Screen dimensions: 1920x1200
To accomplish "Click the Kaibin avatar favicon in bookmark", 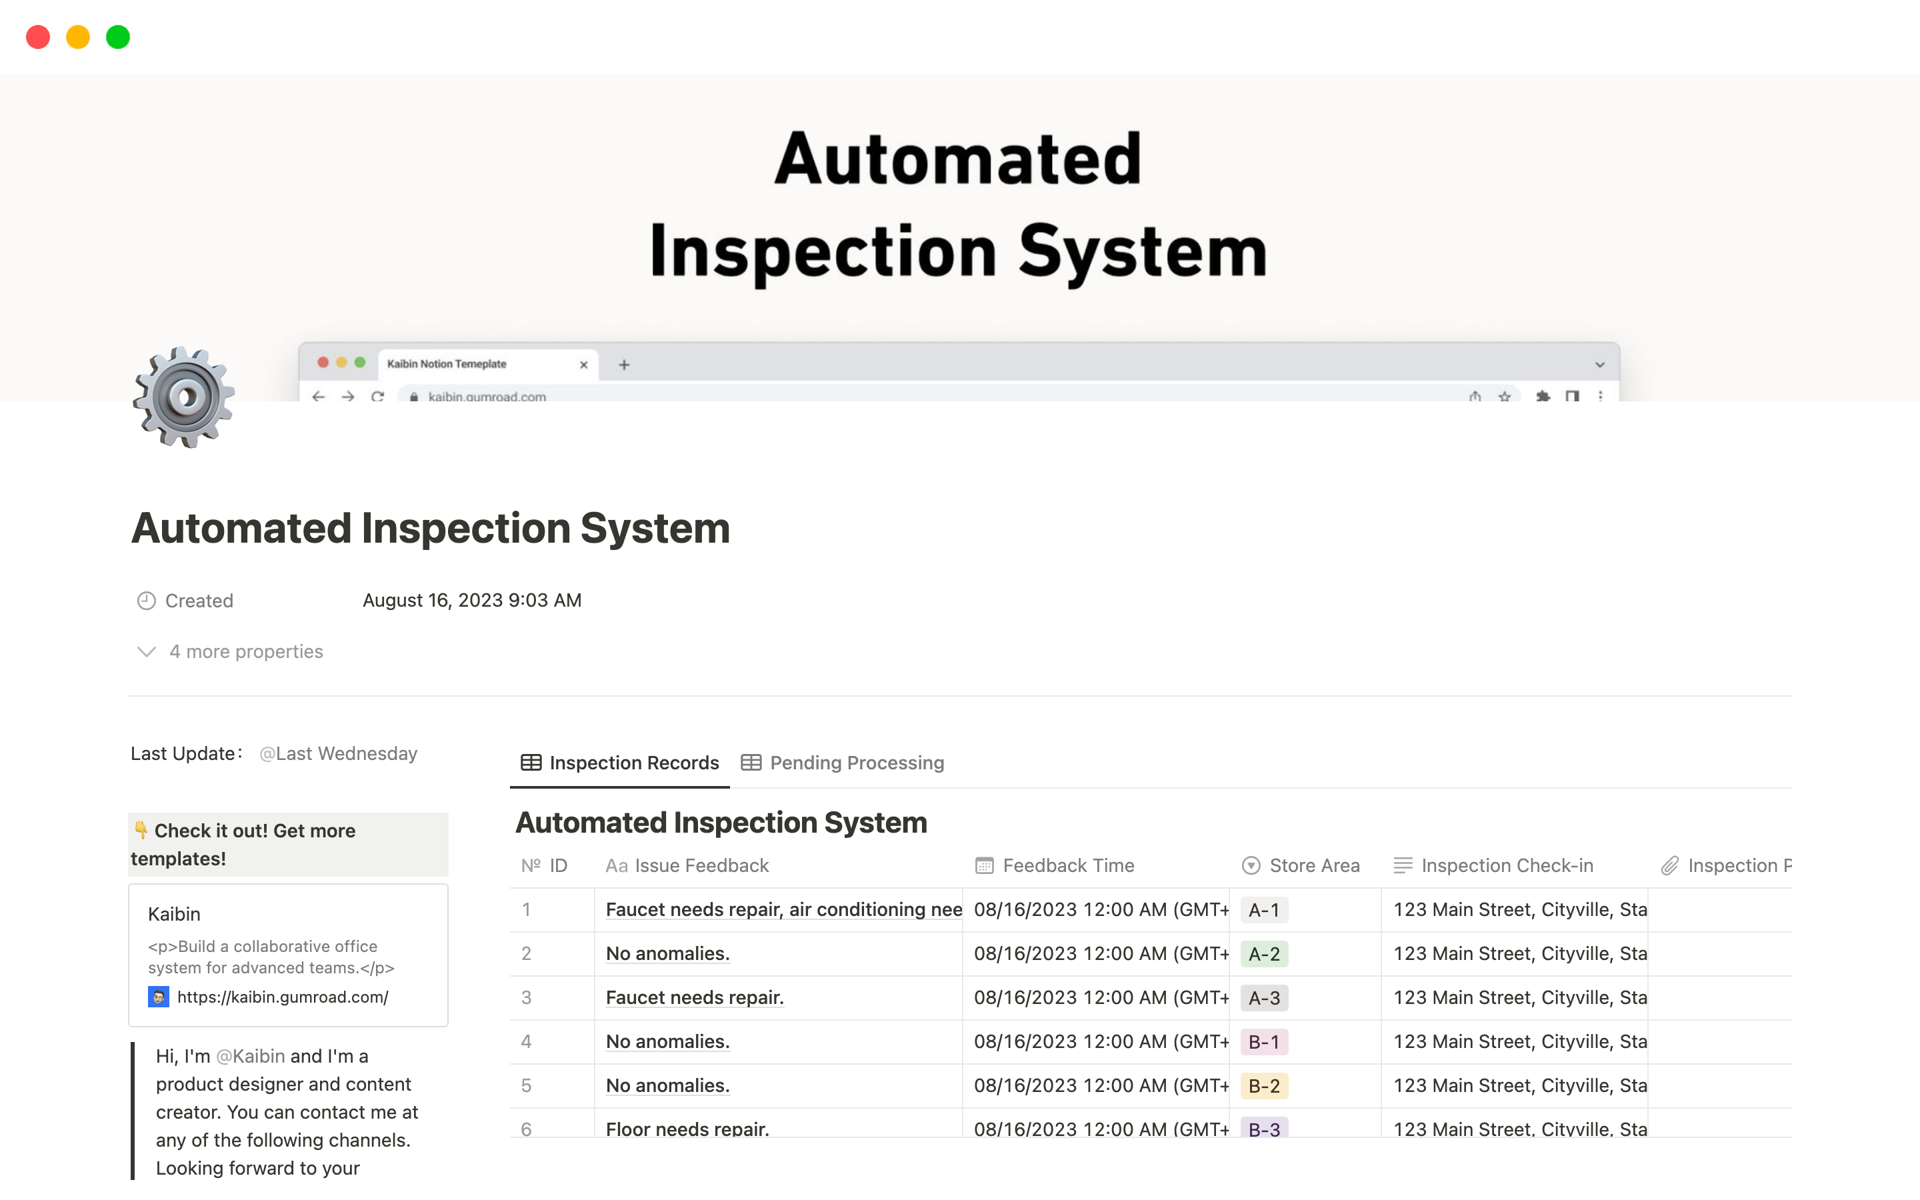I will [158, 997].
